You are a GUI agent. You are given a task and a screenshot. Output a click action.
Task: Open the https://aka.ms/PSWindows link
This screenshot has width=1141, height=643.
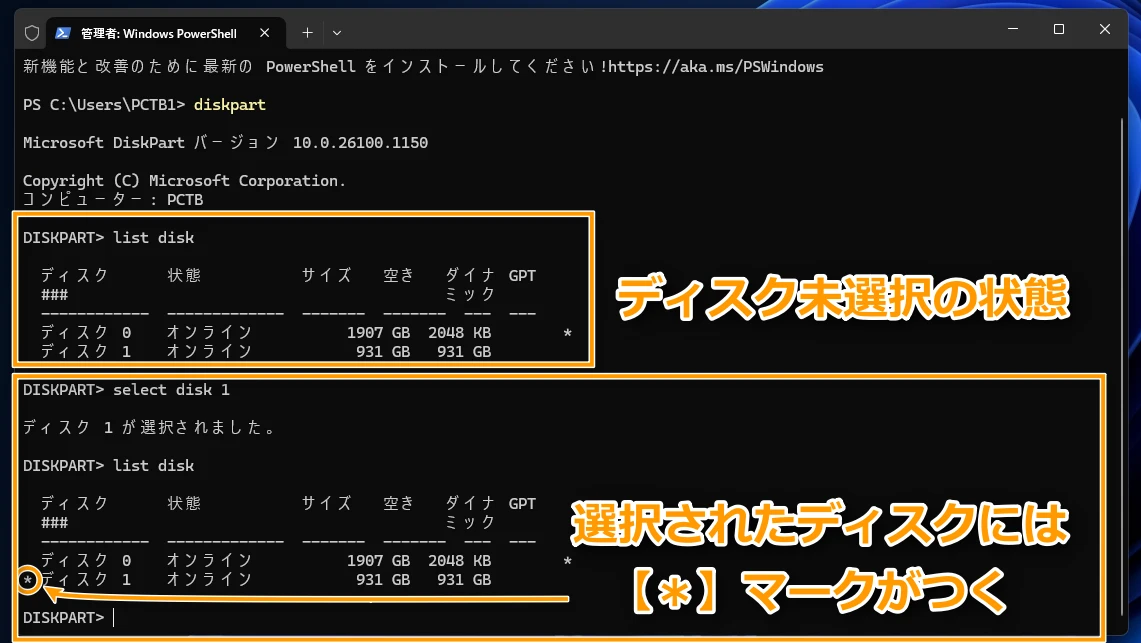[715, 67]
